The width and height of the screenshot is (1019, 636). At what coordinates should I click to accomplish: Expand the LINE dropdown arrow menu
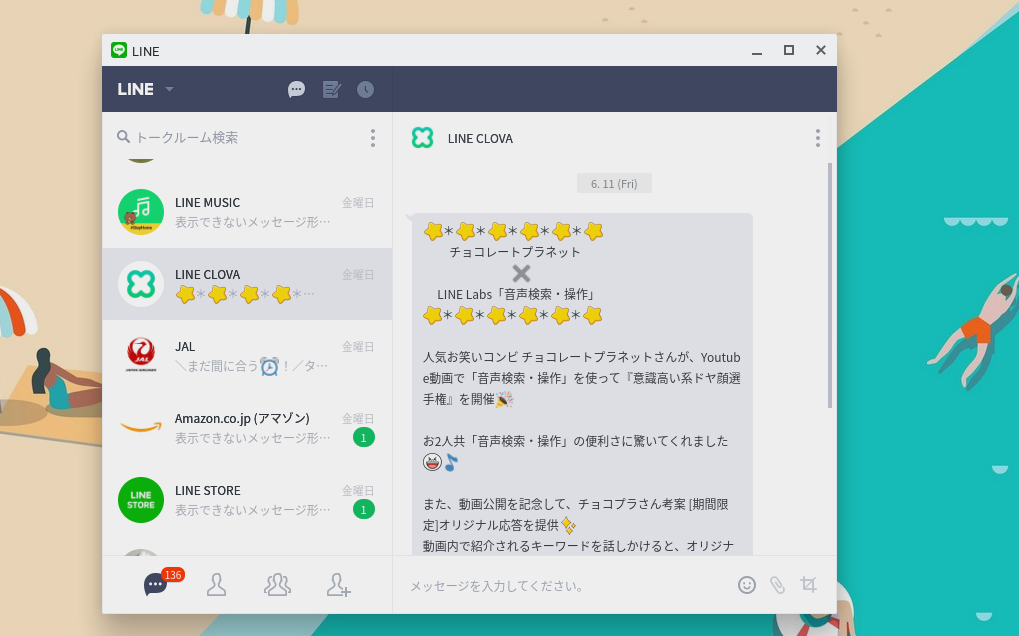pyautogui.click(x=169, y=89)
